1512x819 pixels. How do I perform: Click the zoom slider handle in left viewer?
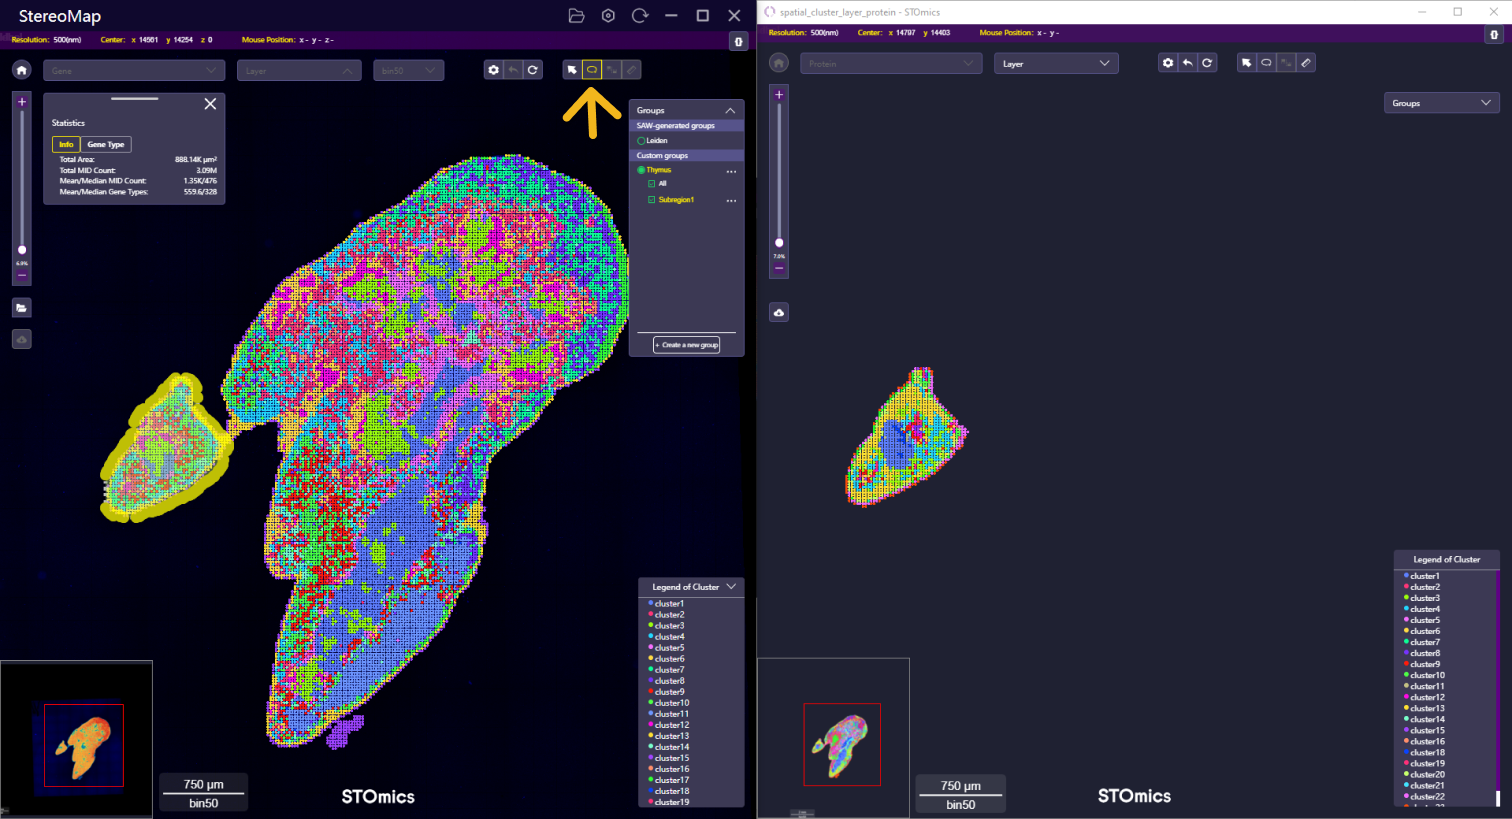point(22,250)
